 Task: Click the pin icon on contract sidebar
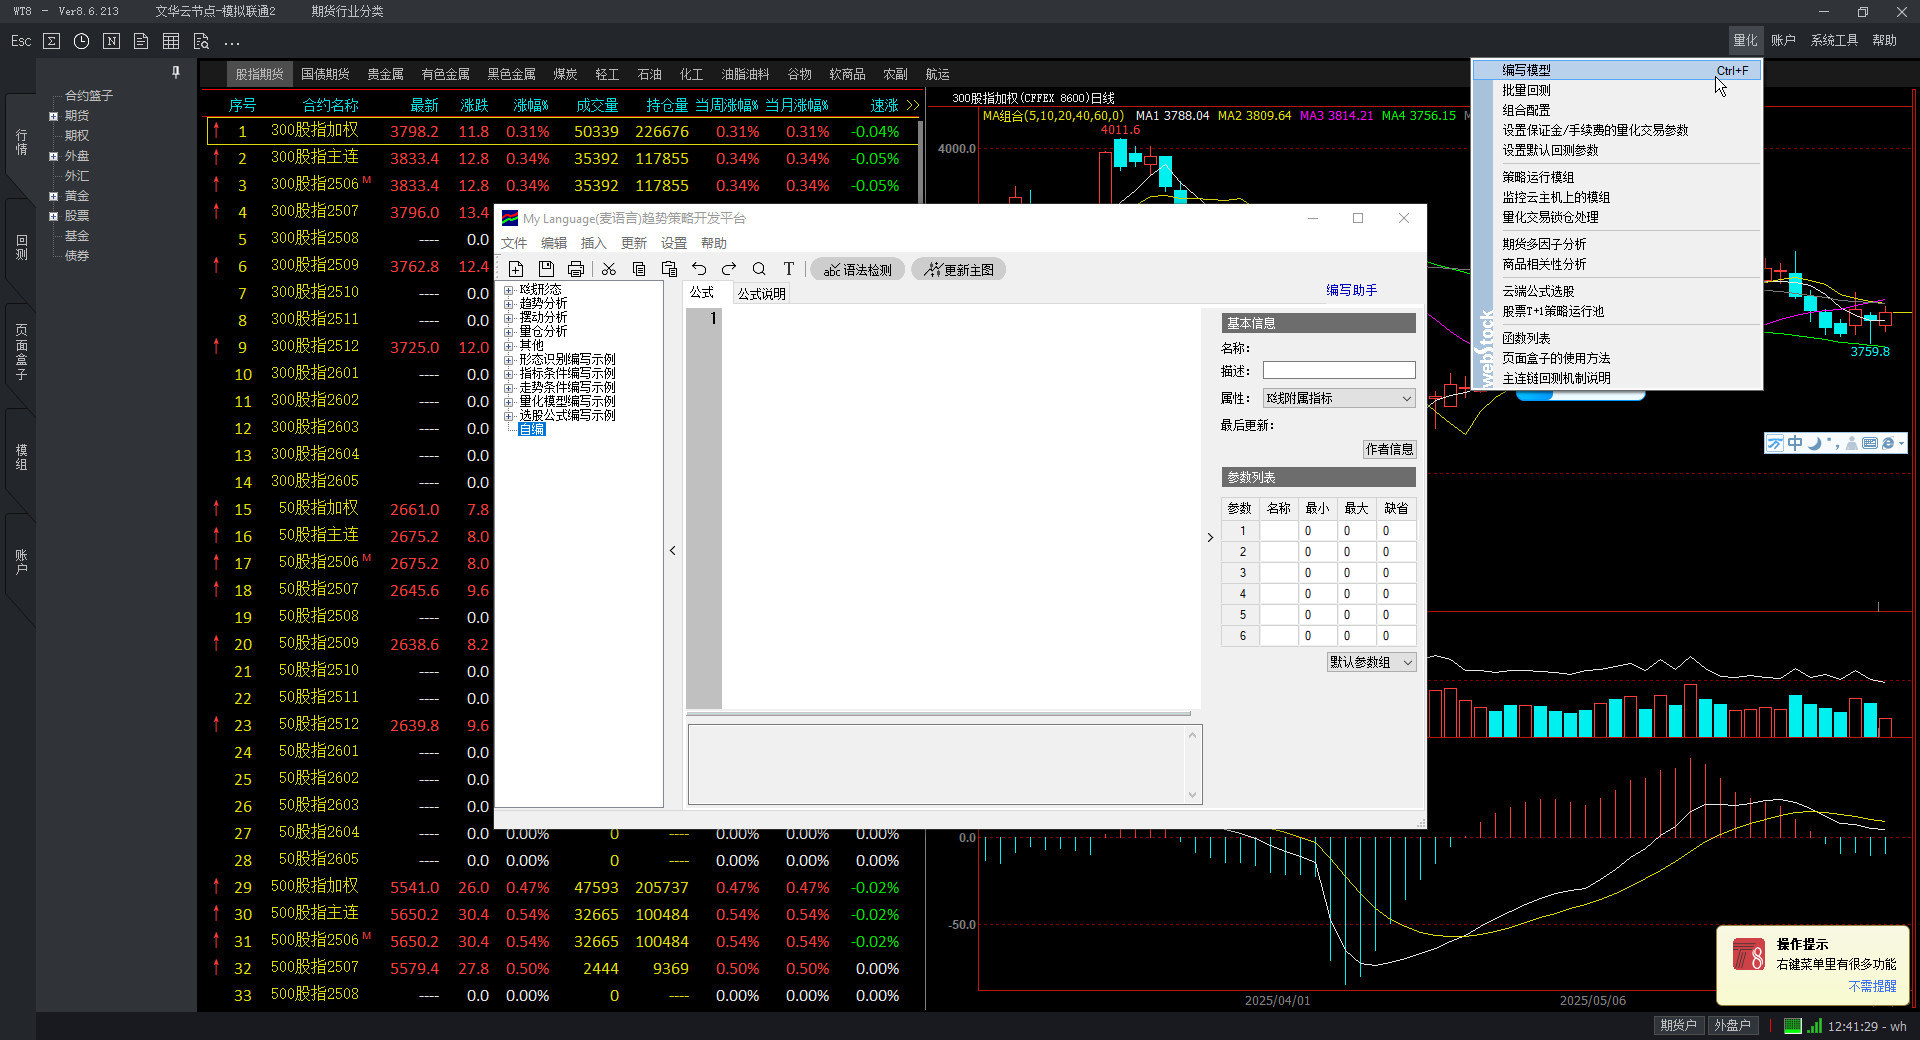click(x=176, y=72)
